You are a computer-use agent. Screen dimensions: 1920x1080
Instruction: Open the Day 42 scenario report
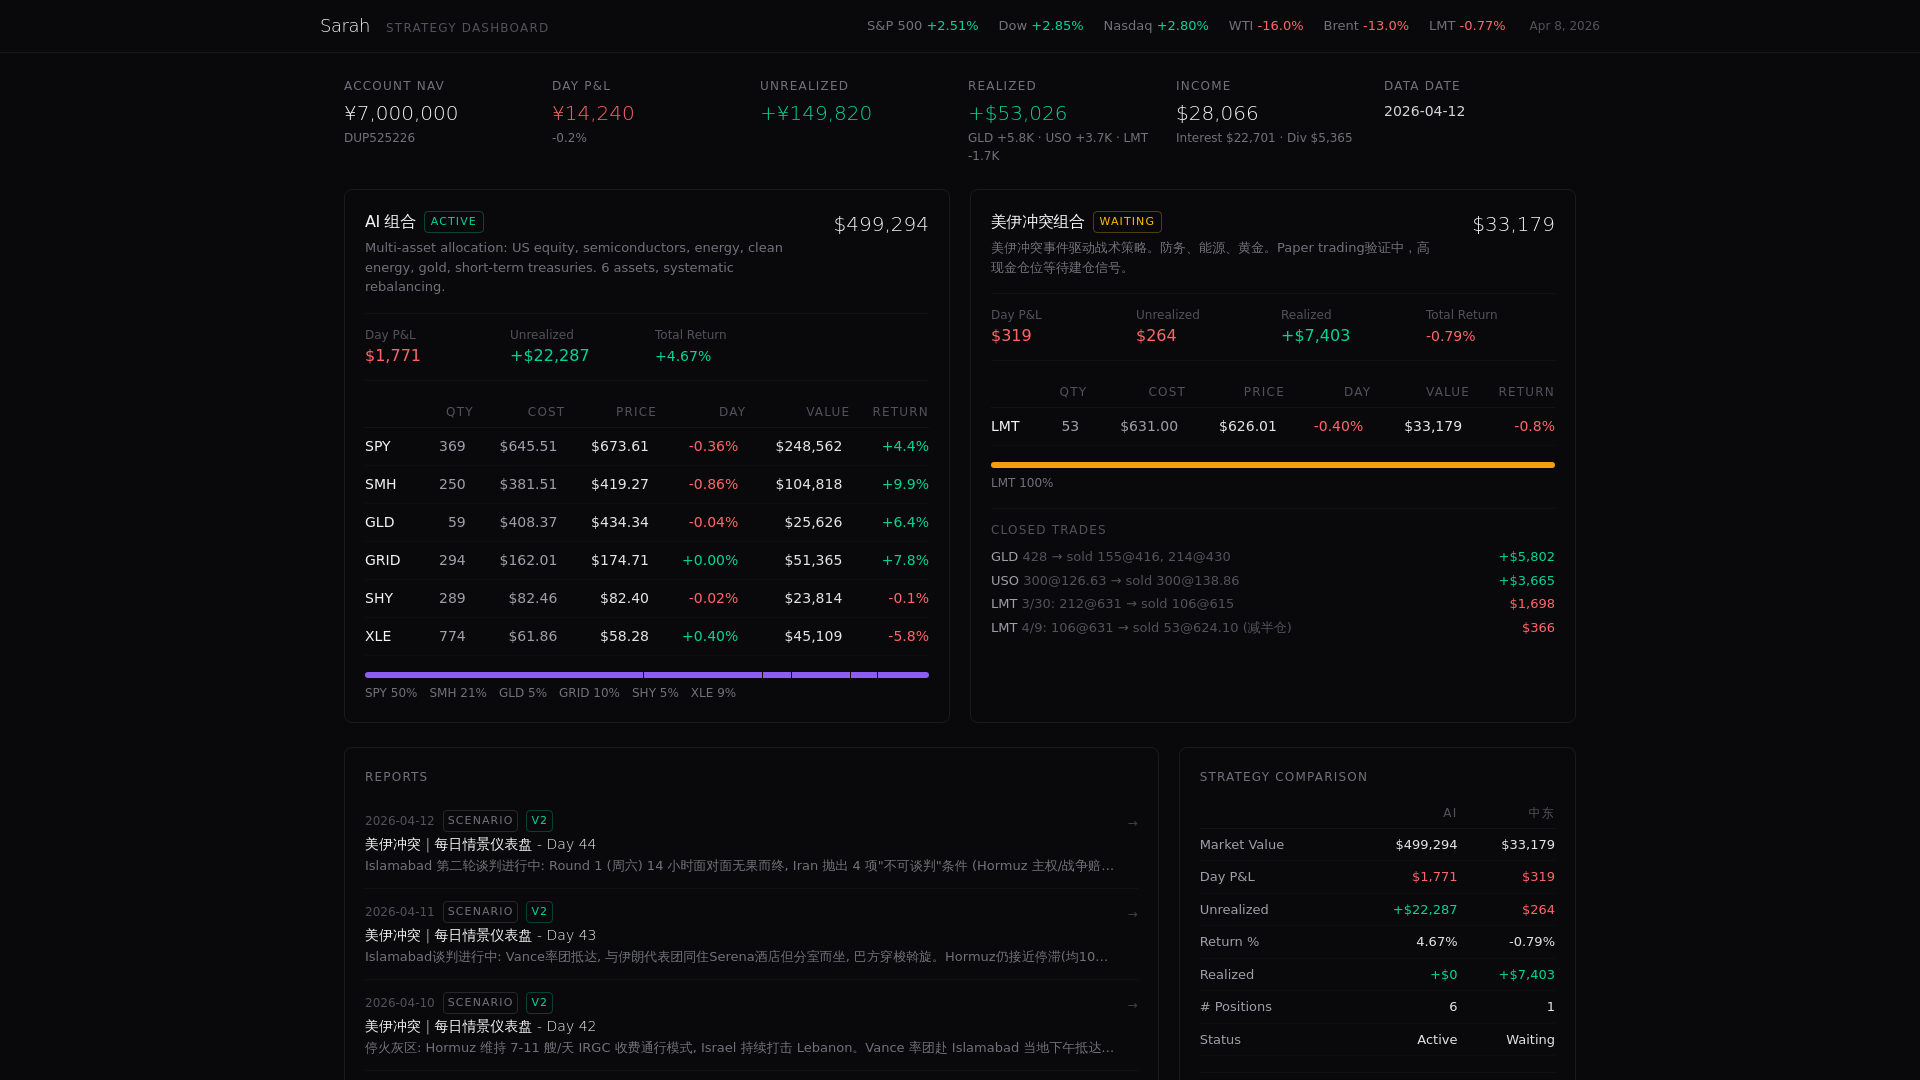point(751,1025)
